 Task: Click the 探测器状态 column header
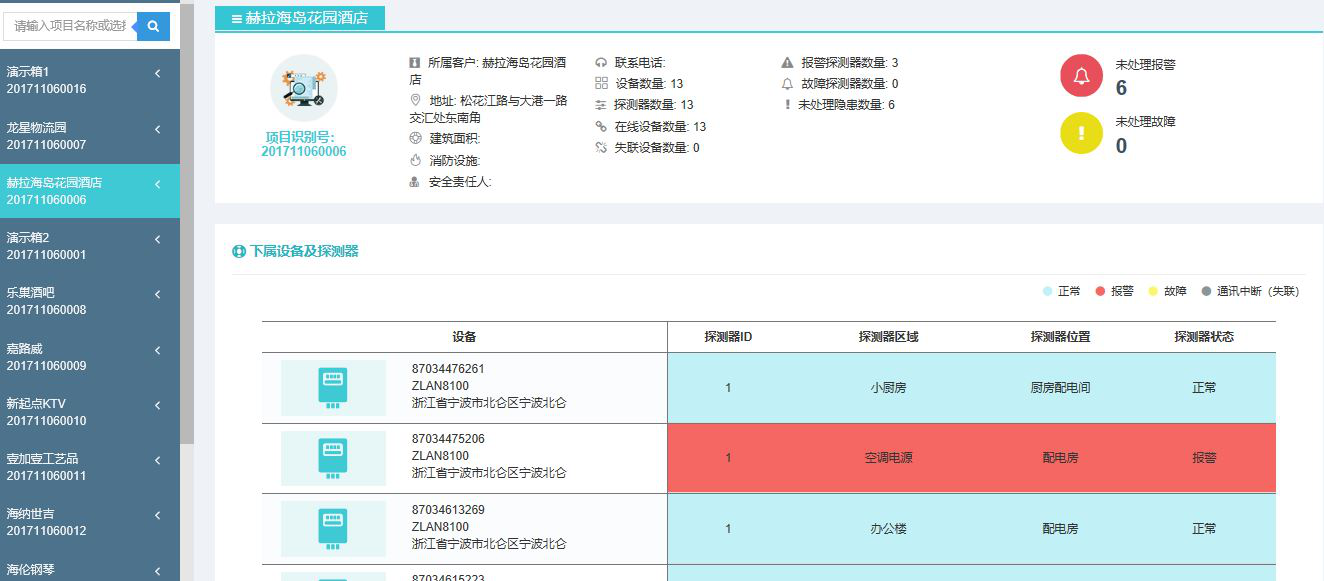tap(1204, 337)
